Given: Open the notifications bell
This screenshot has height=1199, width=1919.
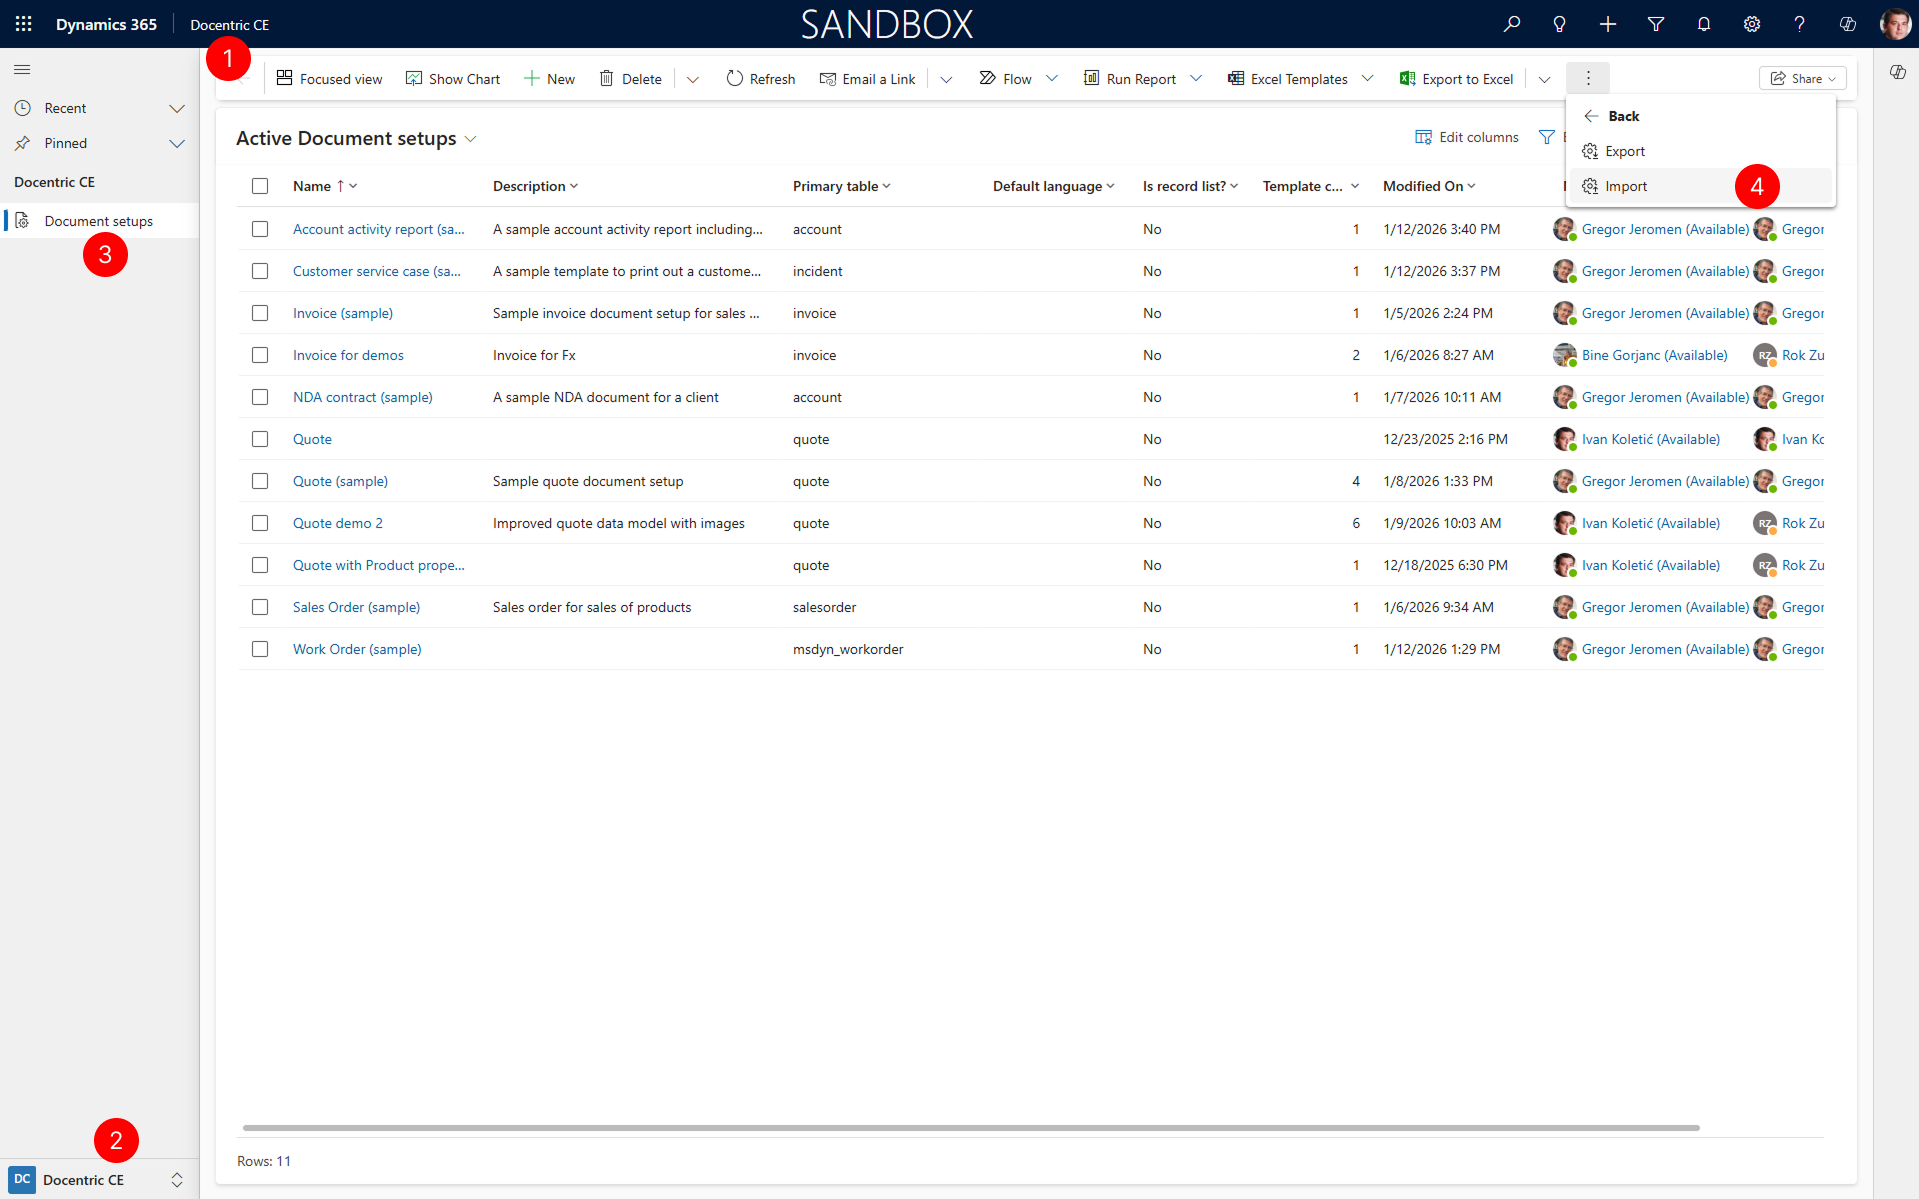Looking at the screenshot, I should 1704,24.
